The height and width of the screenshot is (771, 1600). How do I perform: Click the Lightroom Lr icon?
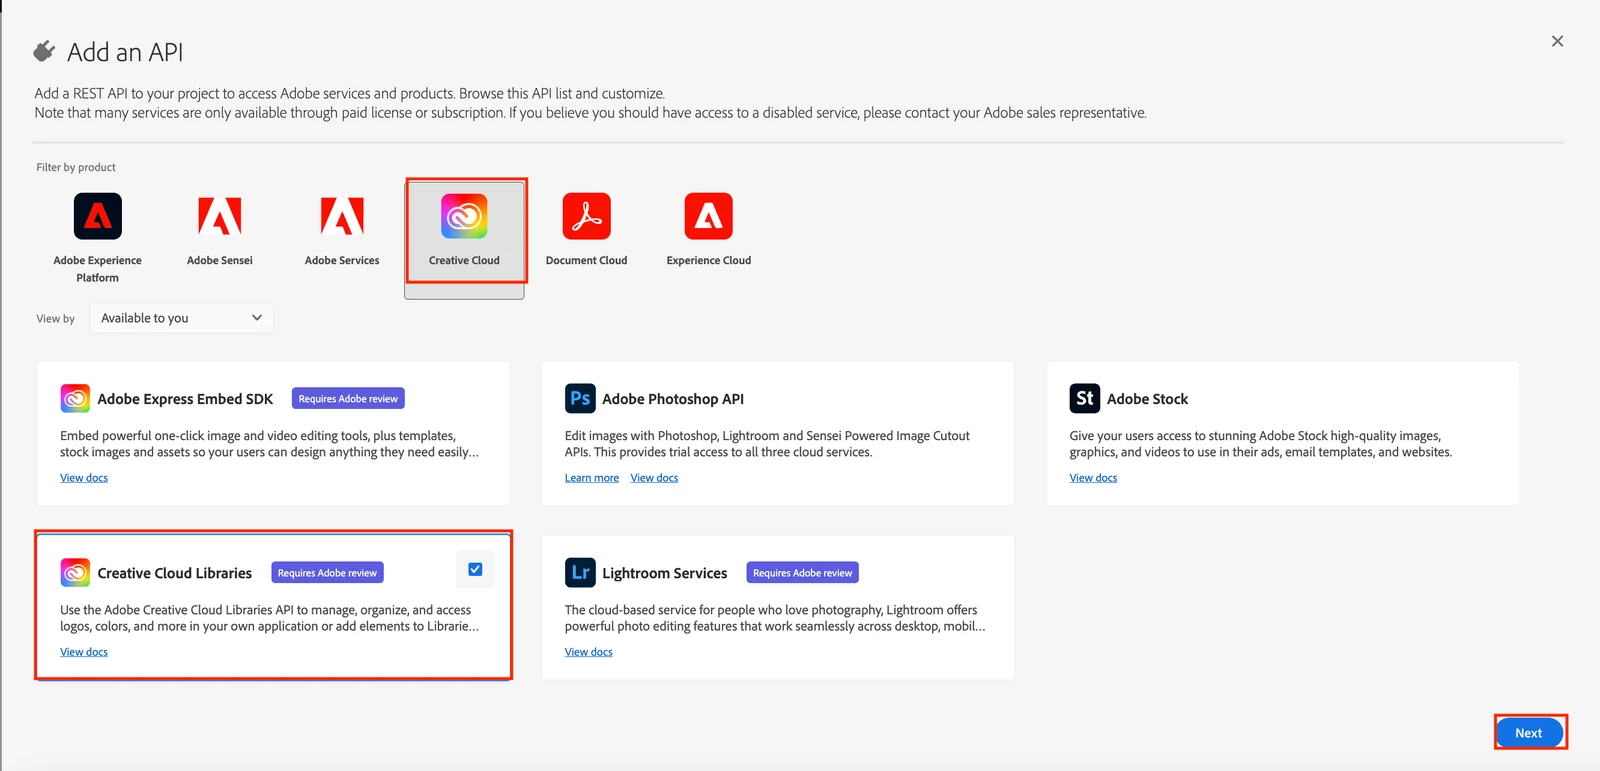click(x=580, y=573)
